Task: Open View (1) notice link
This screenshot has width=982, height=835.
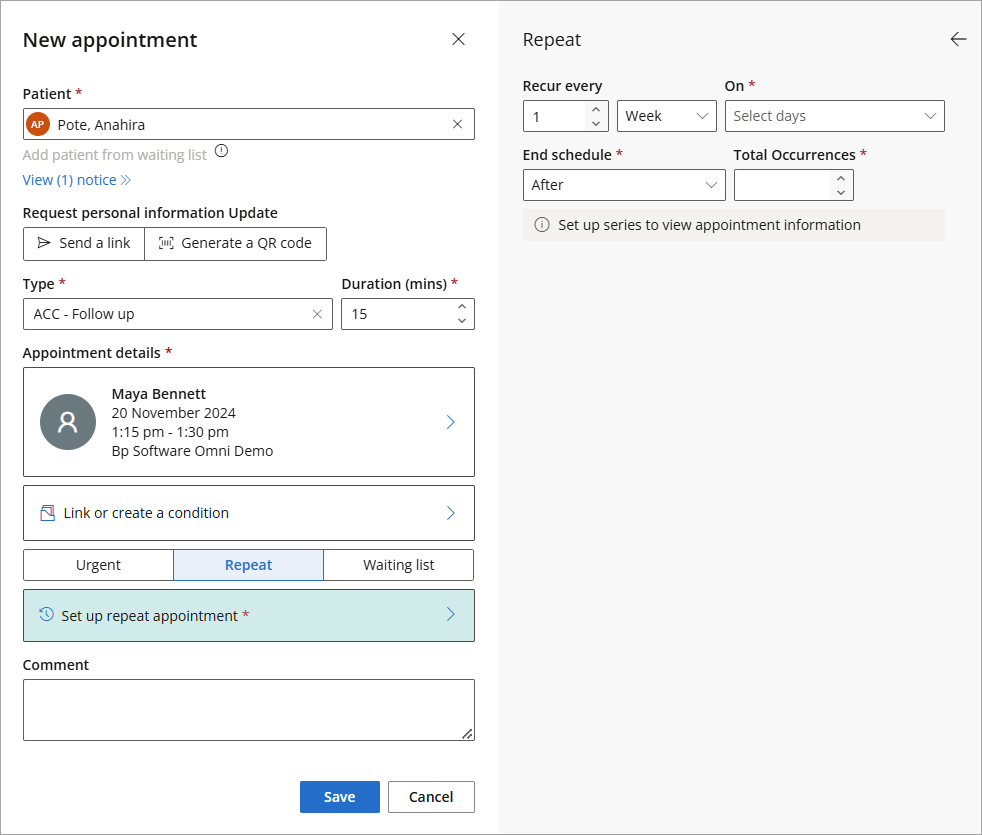Action: (76, 180)
